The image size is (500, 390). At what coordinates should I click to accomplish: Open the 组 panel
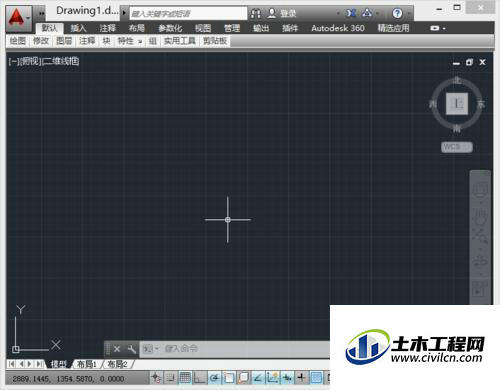tap(153, 41)
